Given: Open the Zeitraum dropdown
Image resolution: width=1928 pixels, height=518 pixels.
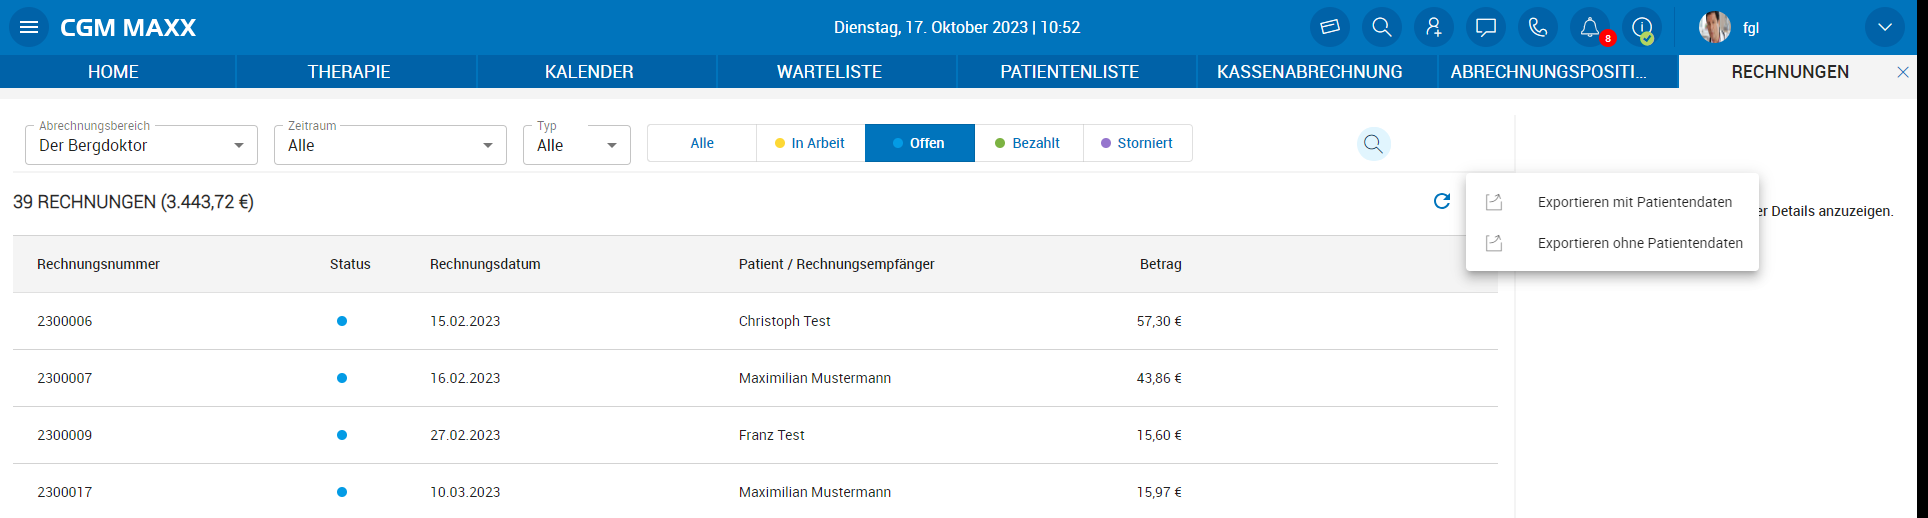Looking at the screenshot, I should [390, 145].
